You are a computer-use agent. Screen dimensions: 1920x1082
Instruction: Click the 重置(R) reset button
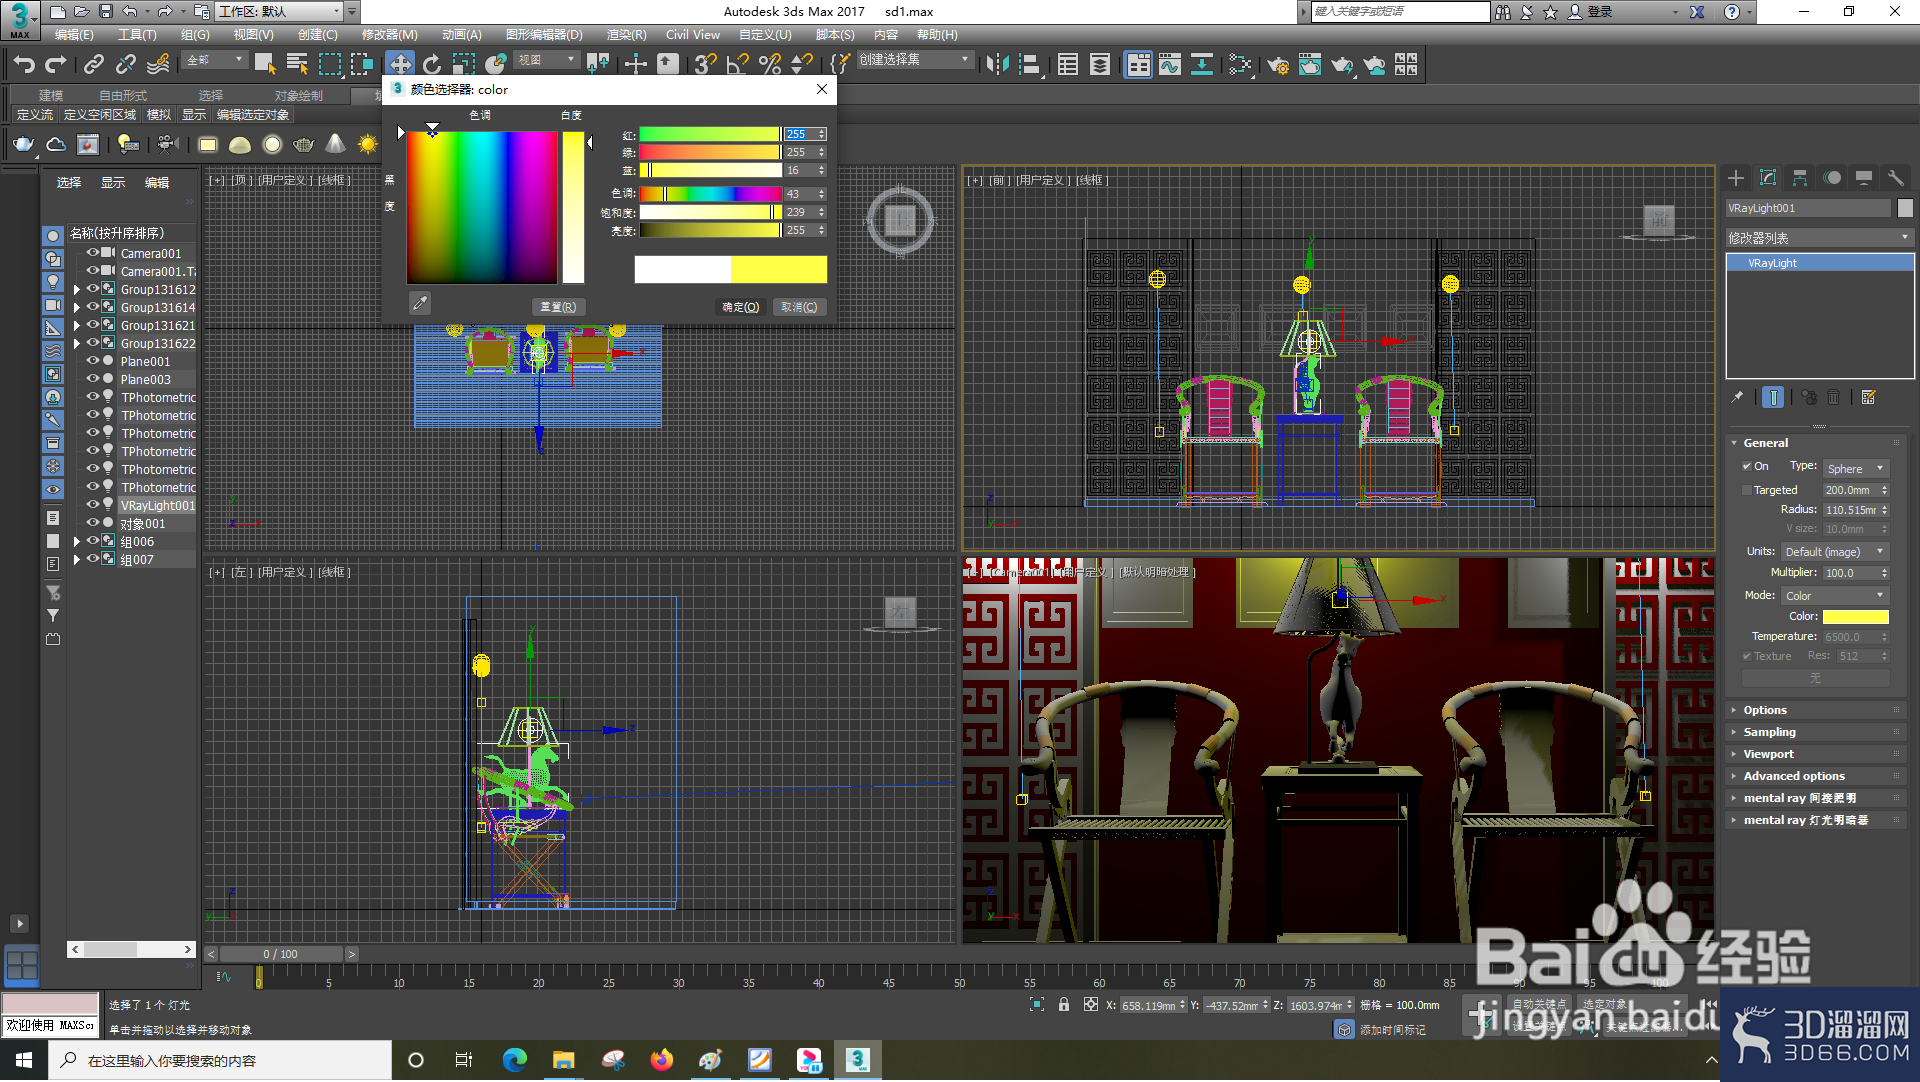coord(558,307)
